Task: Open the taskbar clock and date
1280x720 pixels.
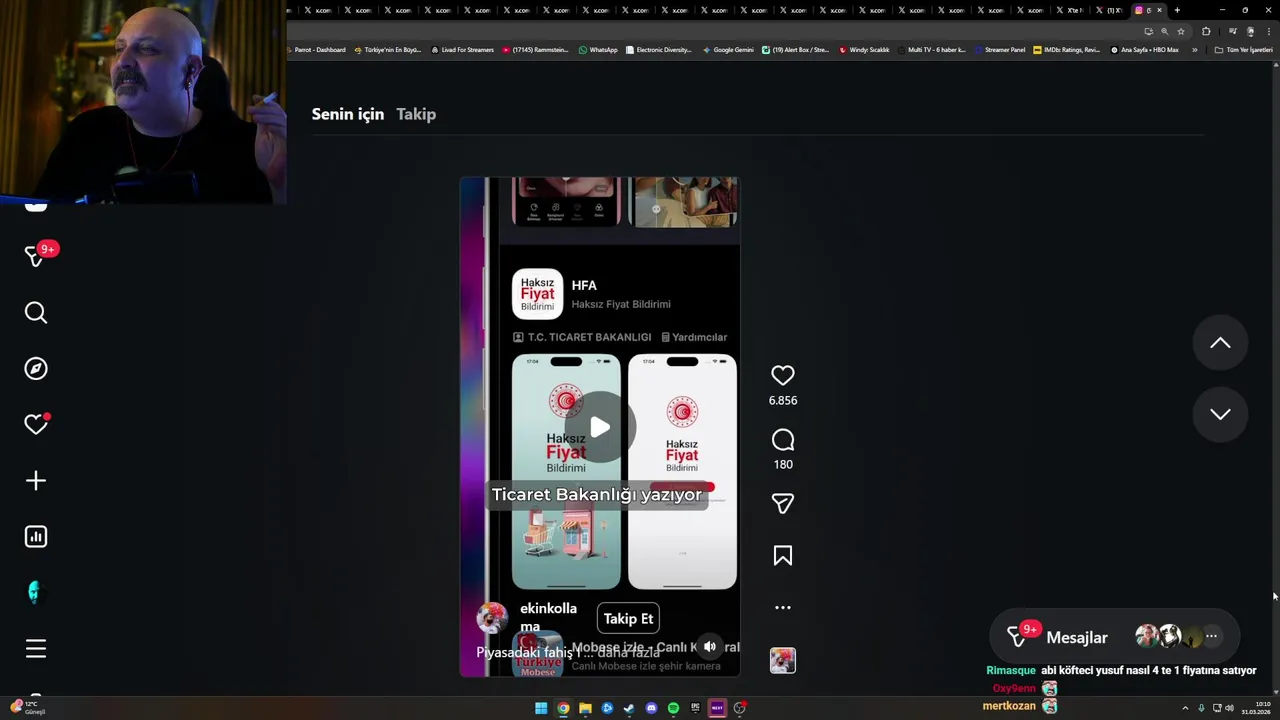Action: tap(1256, 708)
